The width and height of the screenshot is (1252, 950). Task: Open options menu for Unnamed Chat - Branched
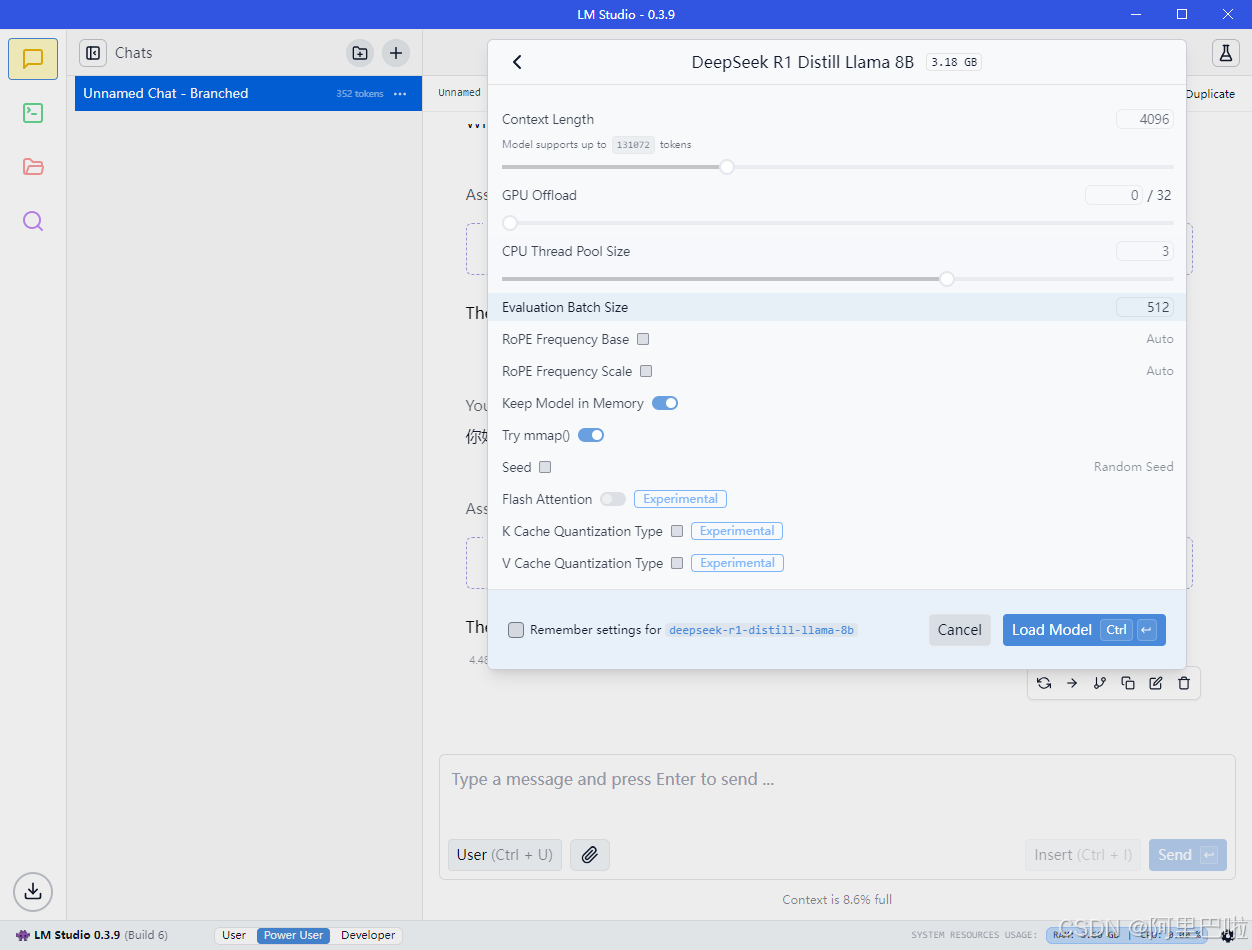click(400, 94)
